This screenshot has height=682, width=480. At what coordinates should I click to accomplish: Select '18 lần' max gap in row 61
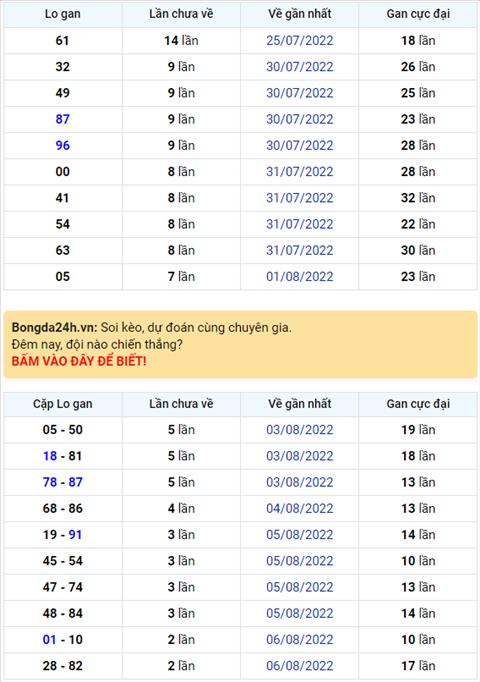pos(418,41)
